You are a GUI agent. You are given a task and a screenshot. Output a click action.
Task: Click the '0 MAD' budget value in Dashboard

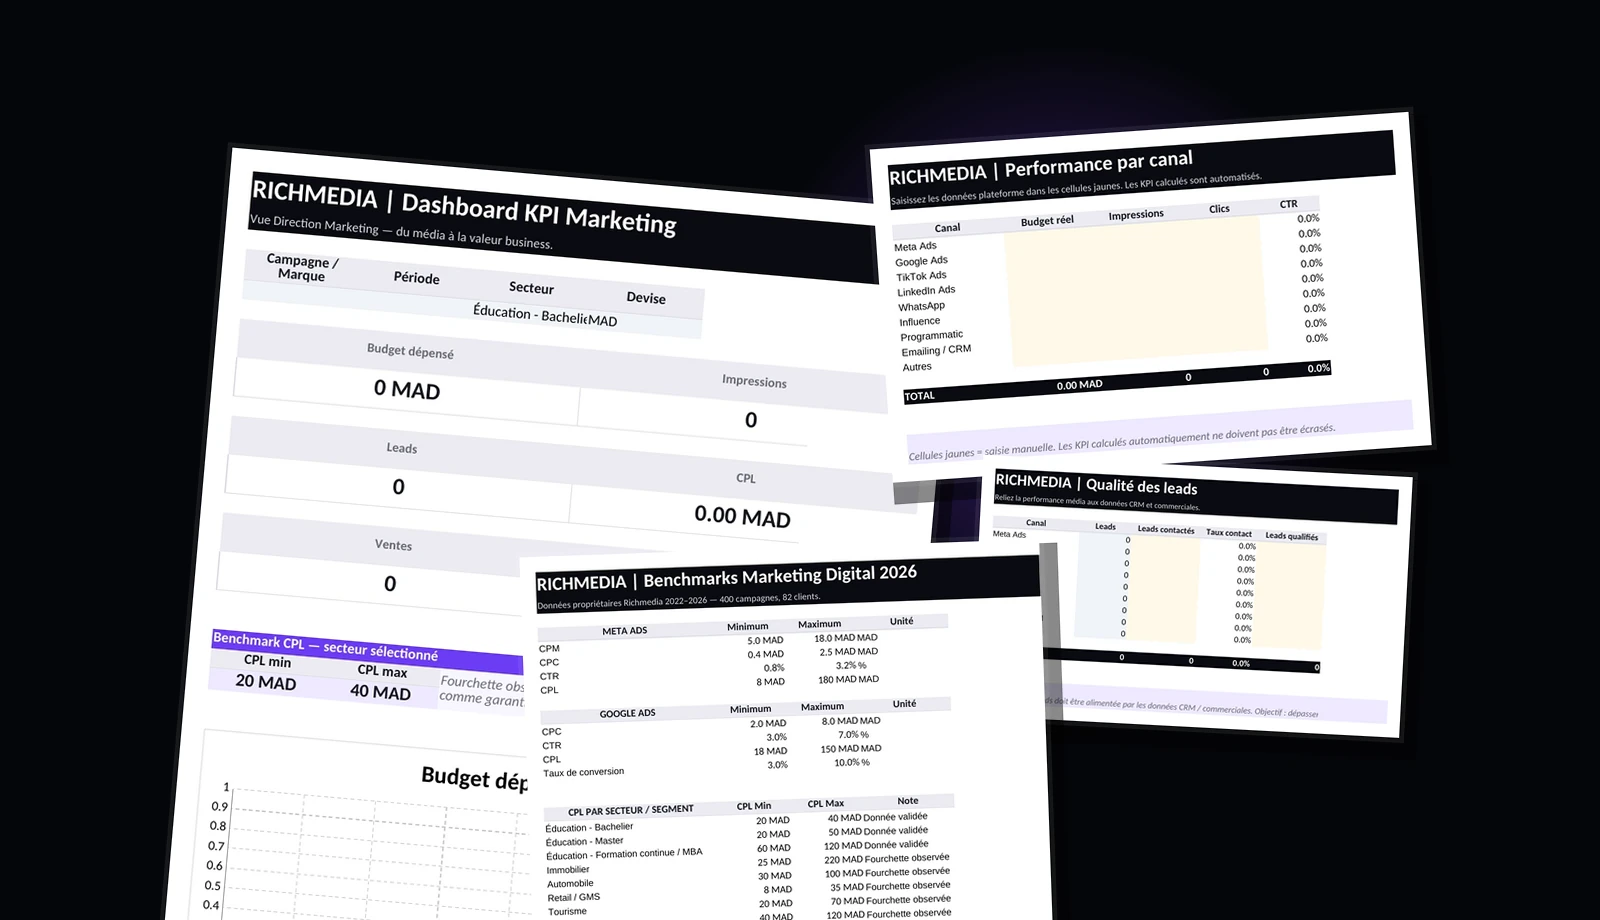(407, 389)
